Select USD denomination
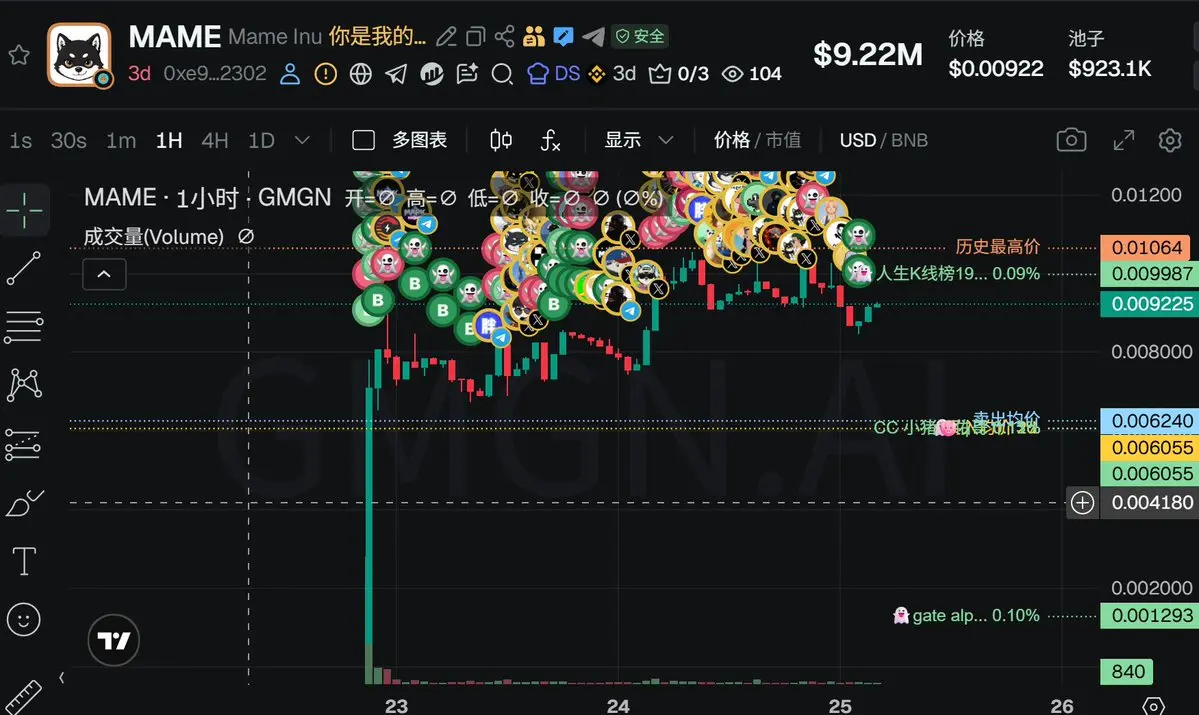The height and width of the screenshot is (715, 1199). (x=858, y=141)
